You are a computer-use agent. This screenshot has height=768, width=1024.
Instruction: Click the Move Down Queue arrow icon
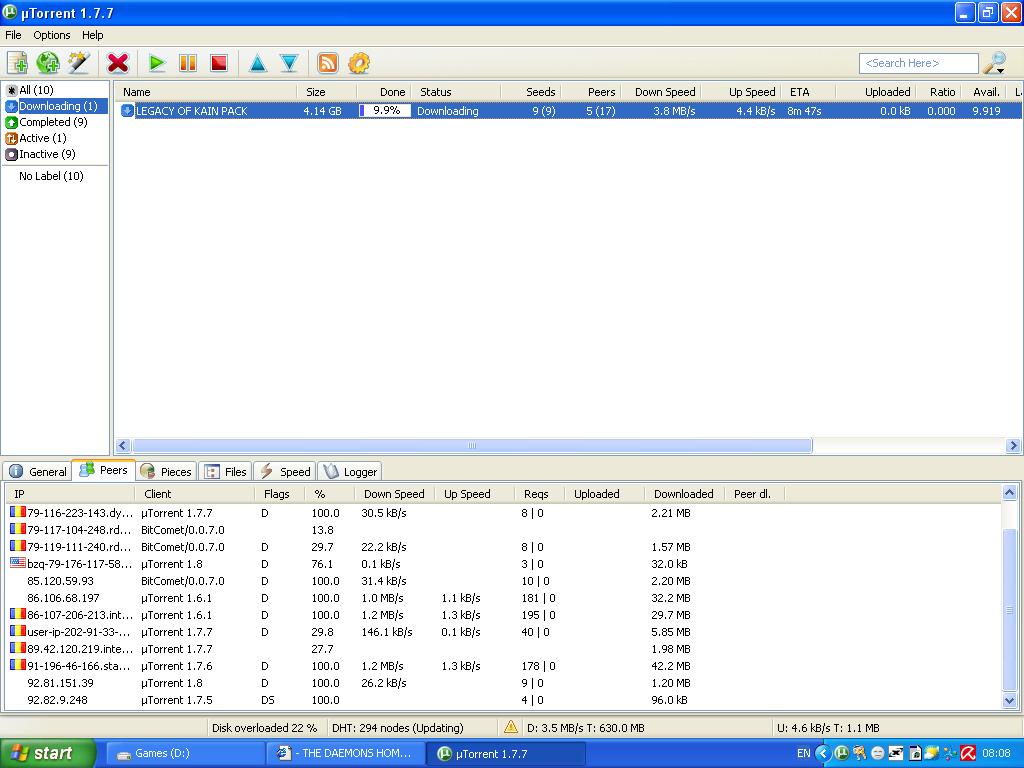pos(289,63)
